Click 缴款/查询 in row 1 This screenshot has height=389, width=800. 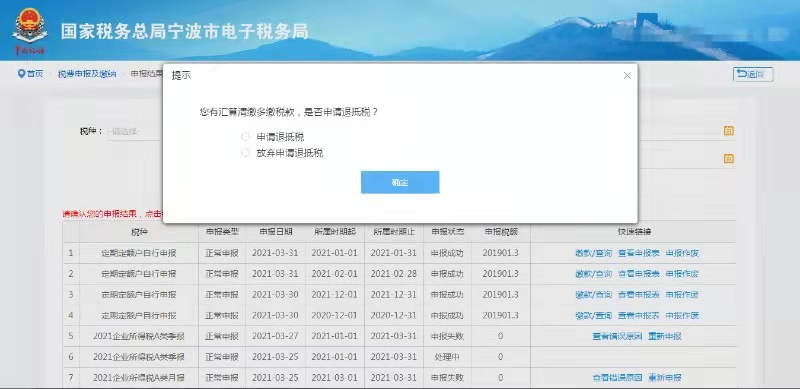[593, 253]
